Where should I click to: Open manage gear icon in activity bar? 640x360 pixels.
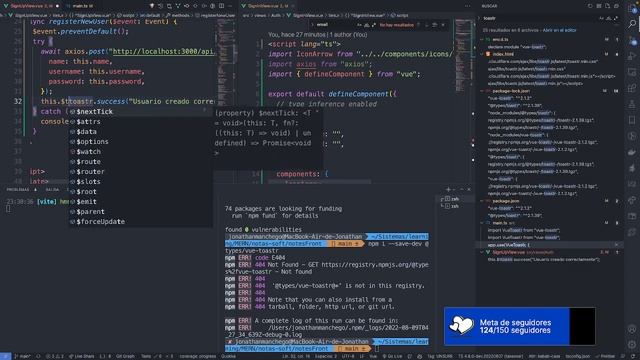632,344
